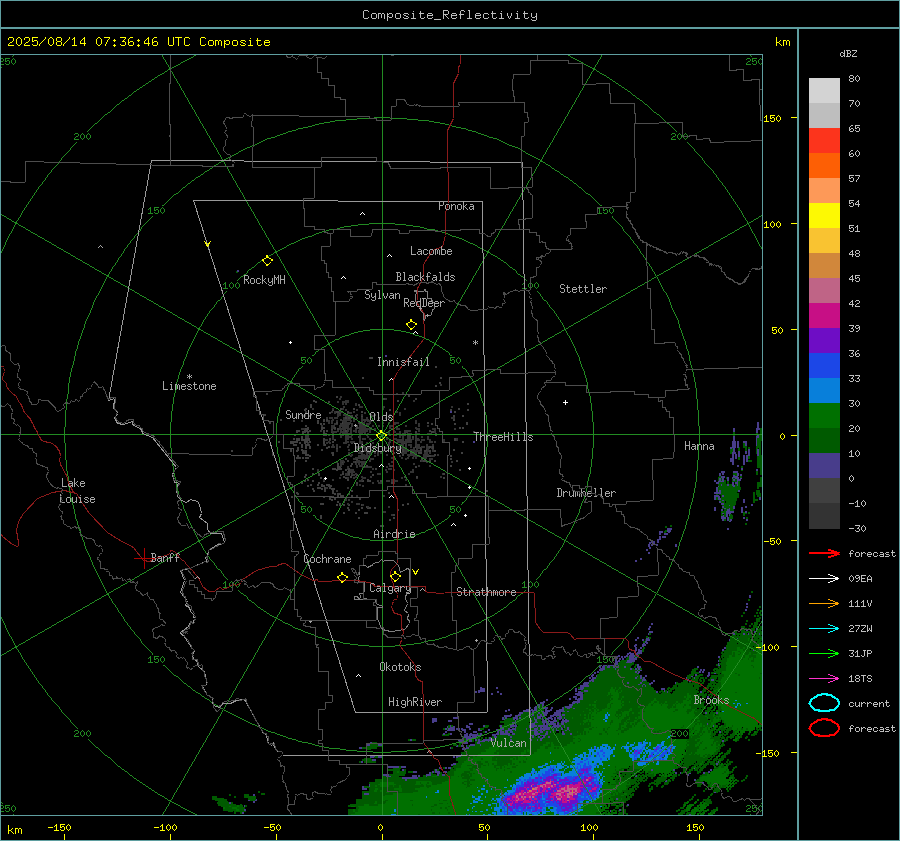The height and width of the screenshot is (841, 900).
Task: Click the Blackfalds city label
Action: [425, 277]
